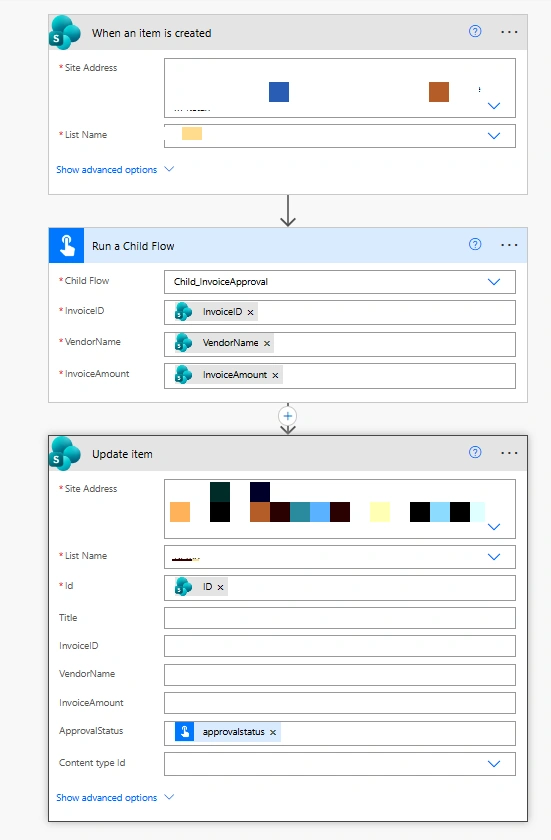Click the InvoiceID field in Update item
Screen dimensions: 551x840
[339, 646]
